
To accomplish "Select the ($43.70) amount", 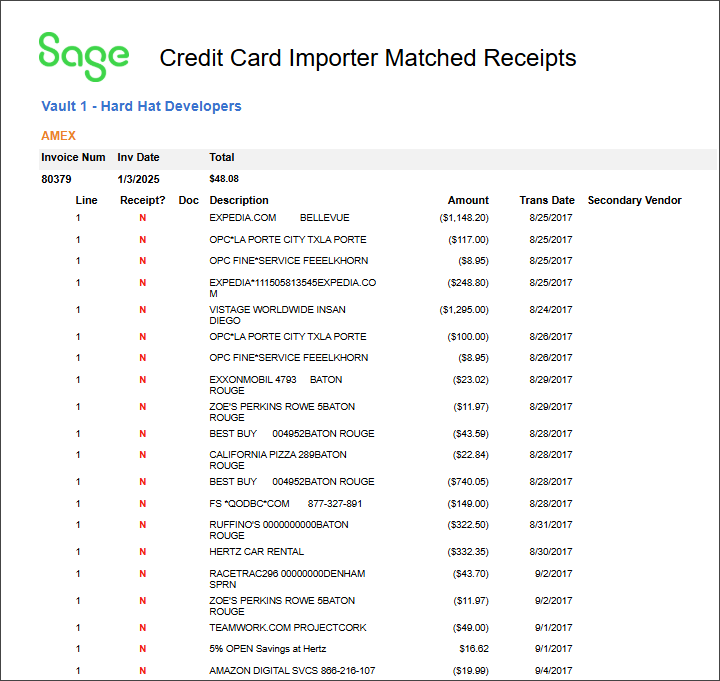I will (x=471, y=574).
